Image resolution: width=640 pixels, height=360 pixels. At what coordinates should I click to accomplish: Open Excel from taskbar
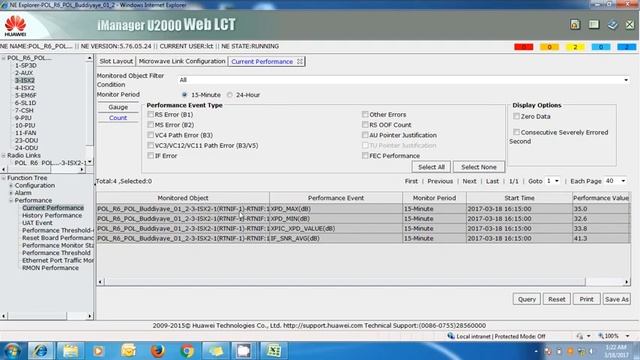[273, 351]
